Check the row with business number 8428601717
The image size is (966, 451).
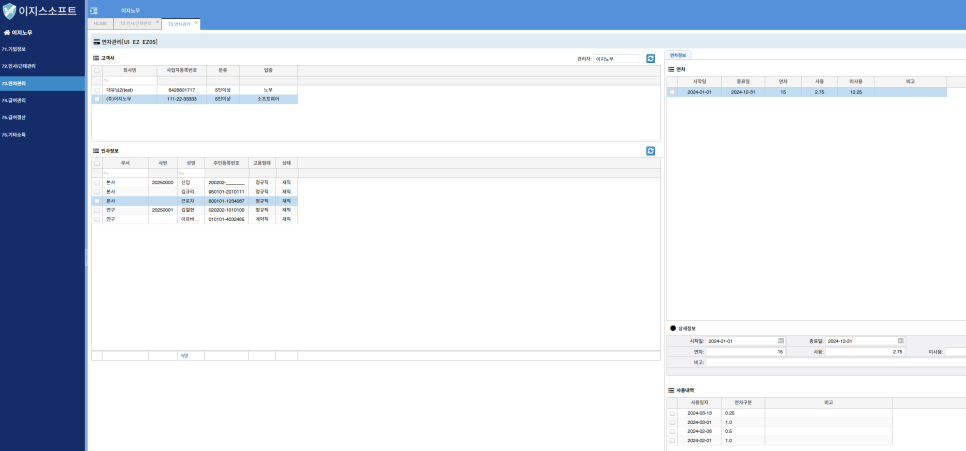pos(97,90)
